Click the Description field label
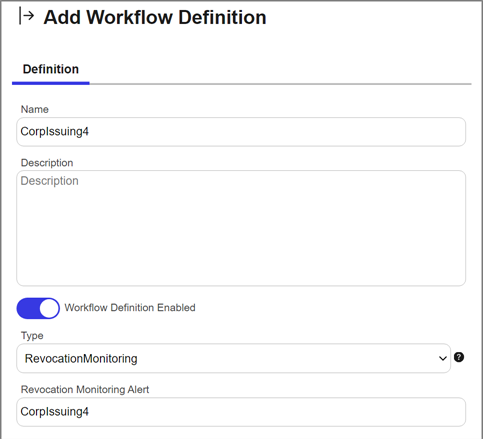 point(47,163)
